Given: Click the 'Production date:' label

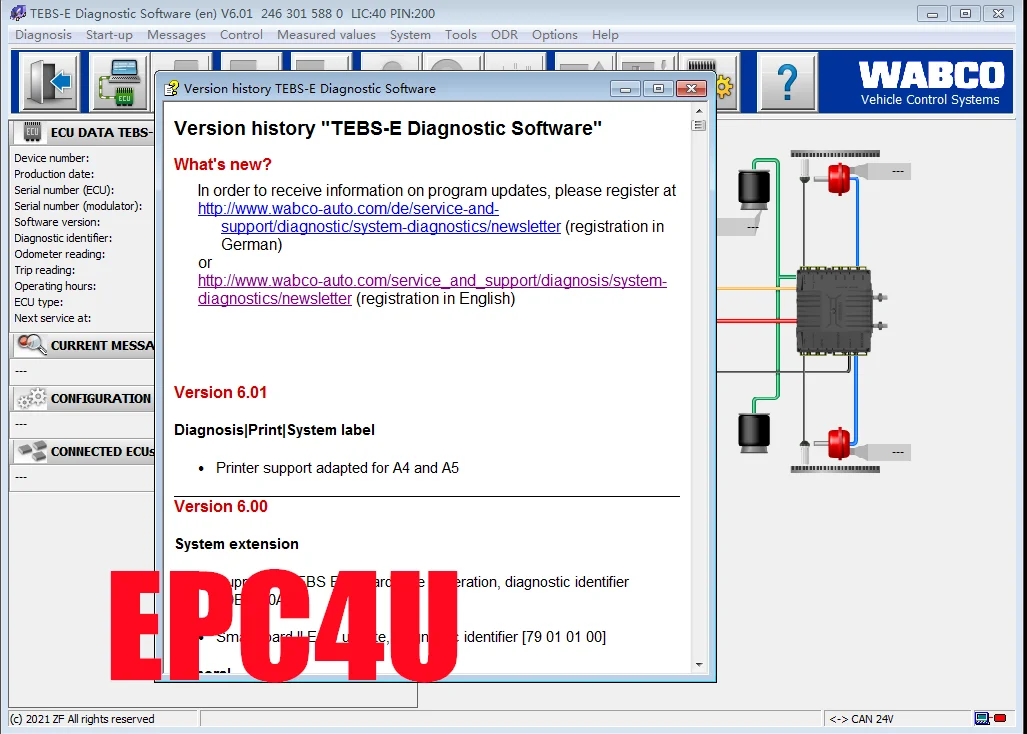Looking at the screenshot, I should tap(54, 174).
